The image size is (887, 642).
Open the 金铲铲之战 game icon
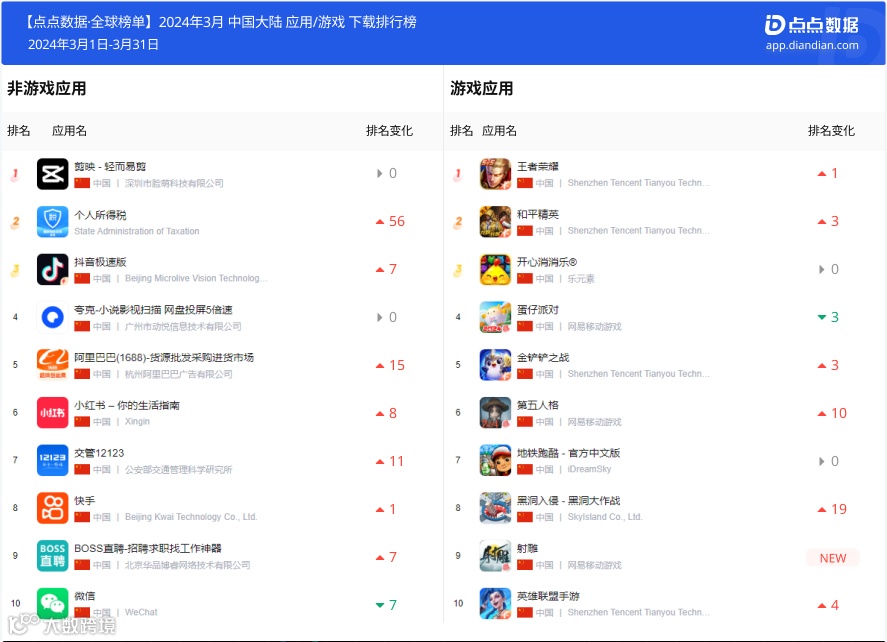tap(495, 365)
